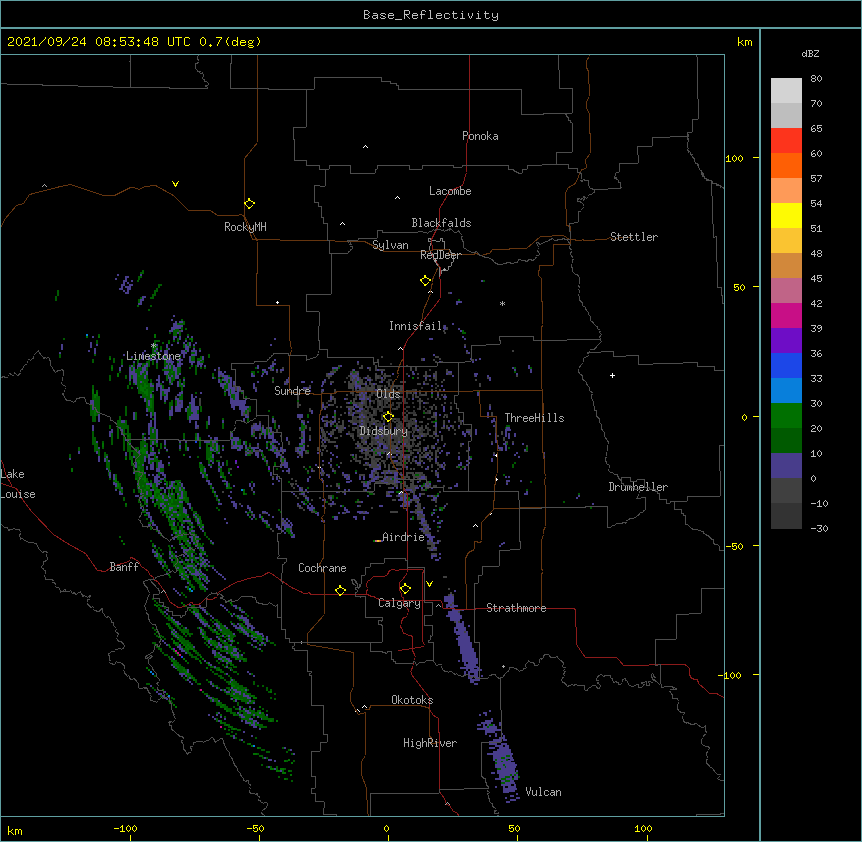Click the Limestone label
Image resolution: width=862 pixels, height=842 pixels.
[x=153, y=356]
